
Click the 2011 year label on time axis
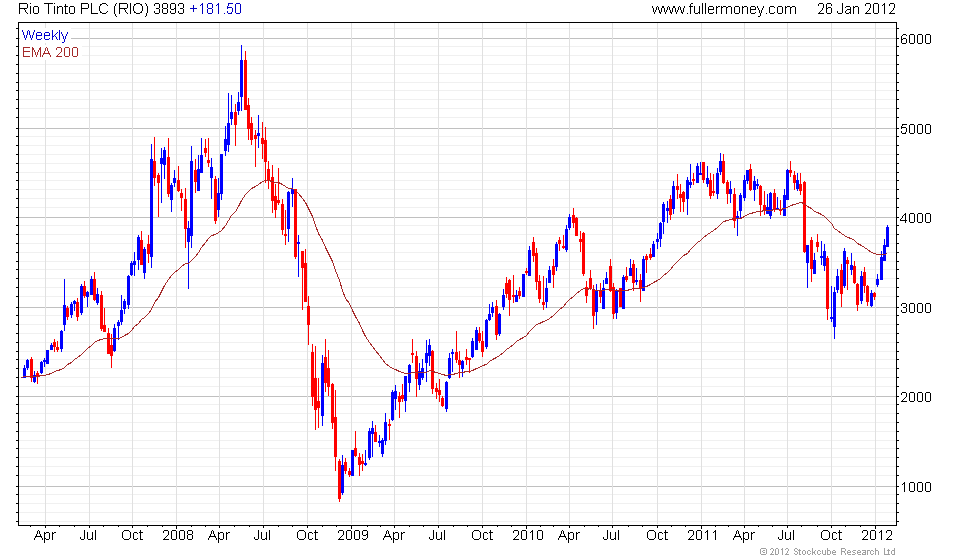[702, 536]
